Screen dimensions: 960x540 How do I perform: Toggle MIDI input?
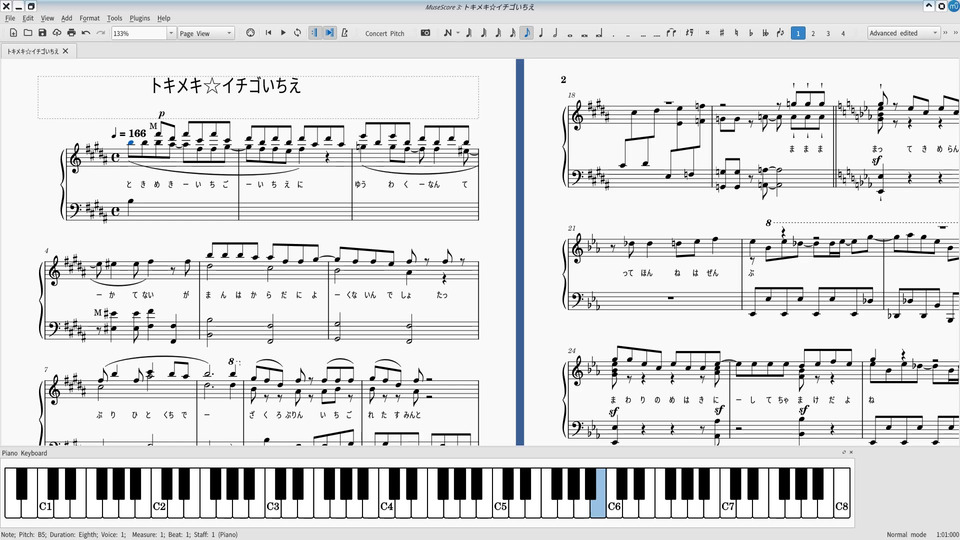[250, 33]
